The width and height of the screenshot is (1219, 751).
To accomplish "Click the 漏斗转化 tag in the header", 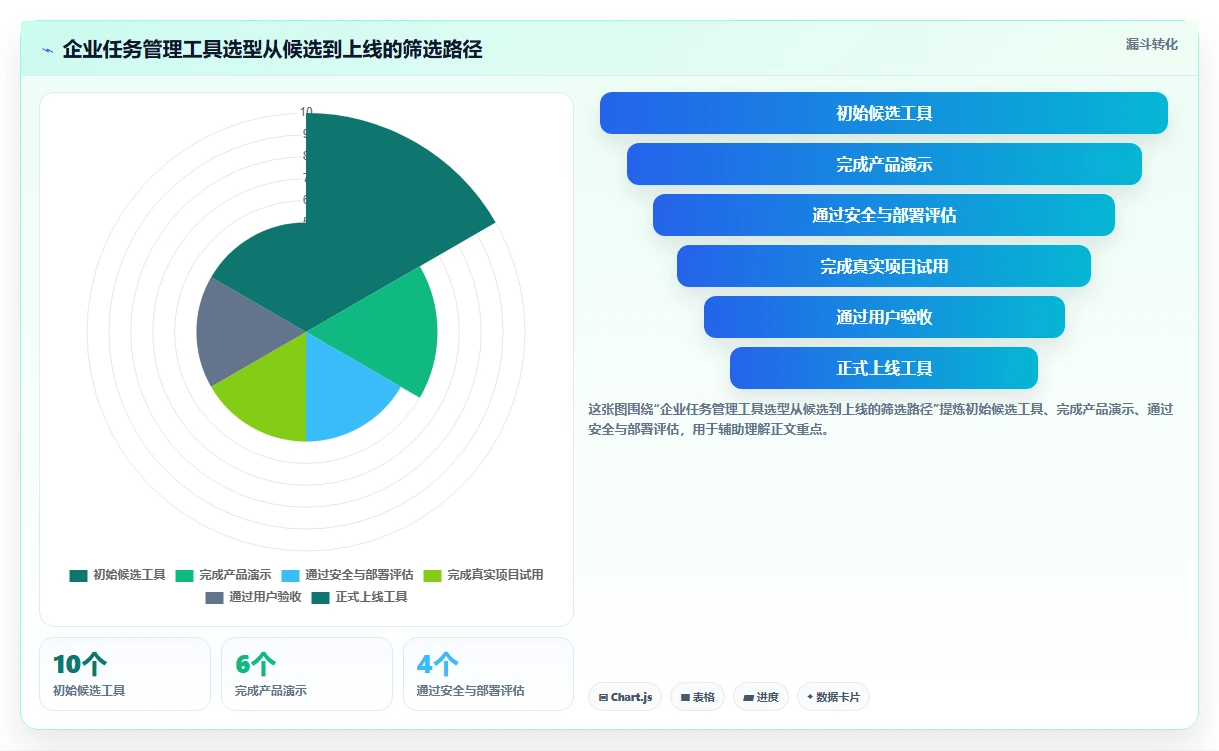I will coord(1151,44).
